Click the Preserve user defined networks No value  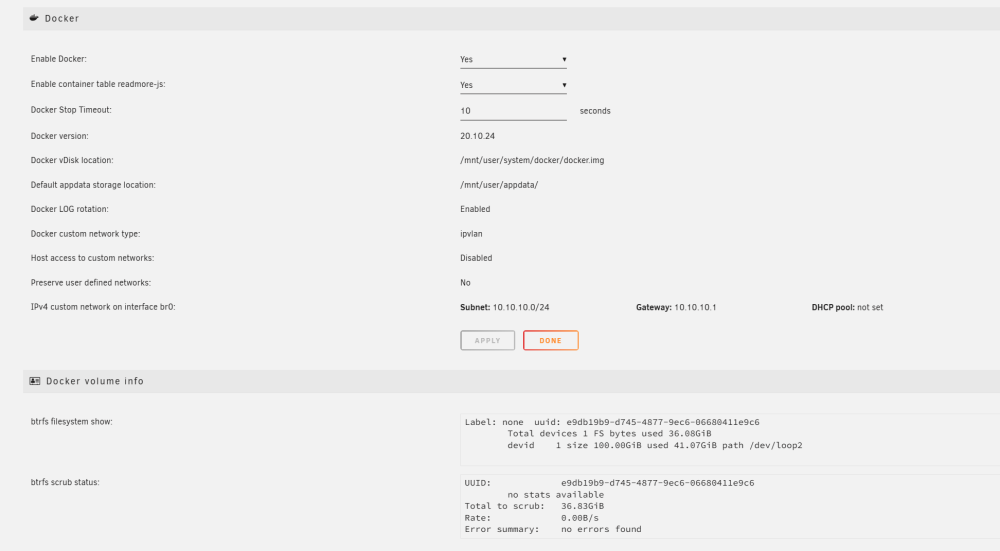(465, 283)
